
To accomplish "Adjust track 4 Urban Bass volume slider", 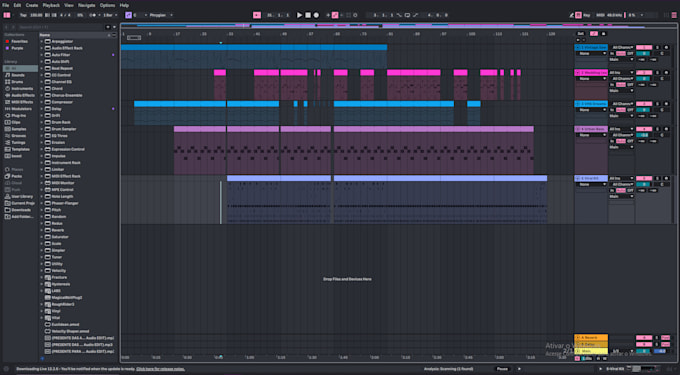I will [x=644, y=135].
